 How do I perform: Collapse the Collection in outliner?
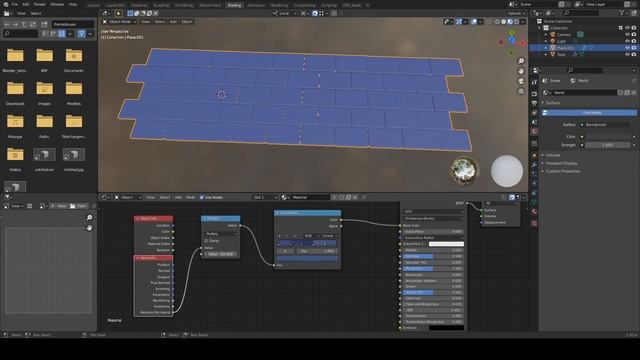point(539,28)
